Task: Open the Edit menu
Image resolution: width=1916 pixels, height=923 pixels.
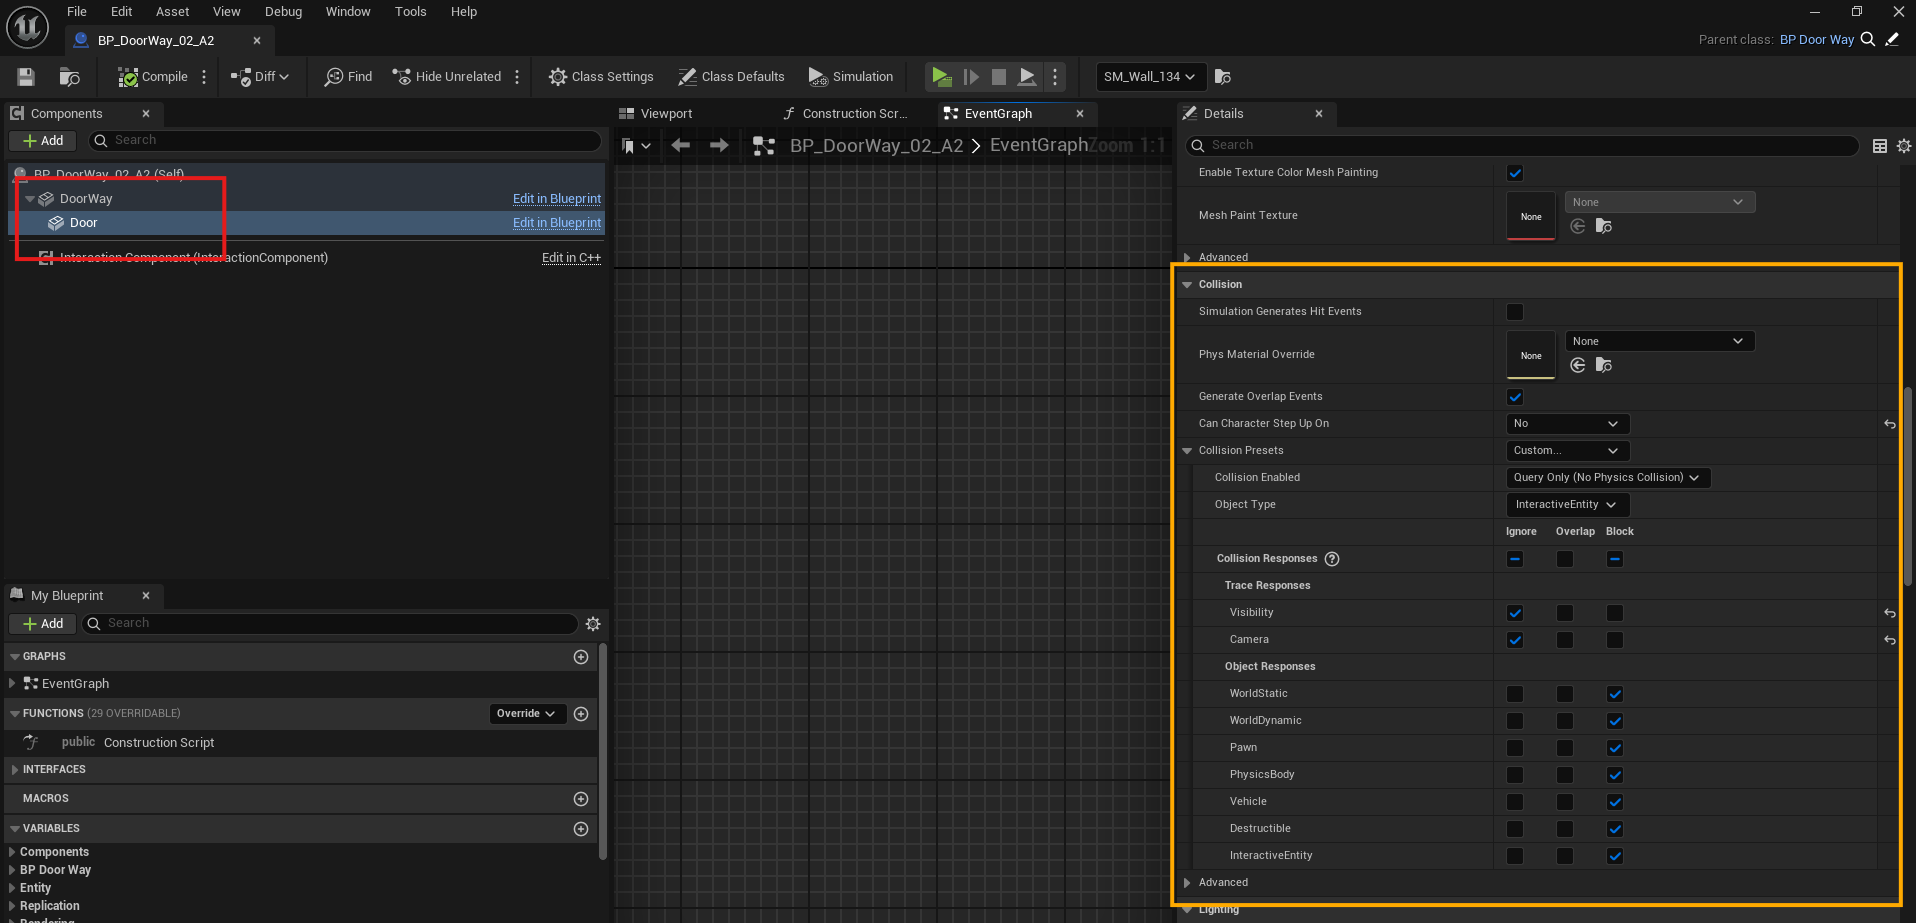Action: tap(122, 12)
